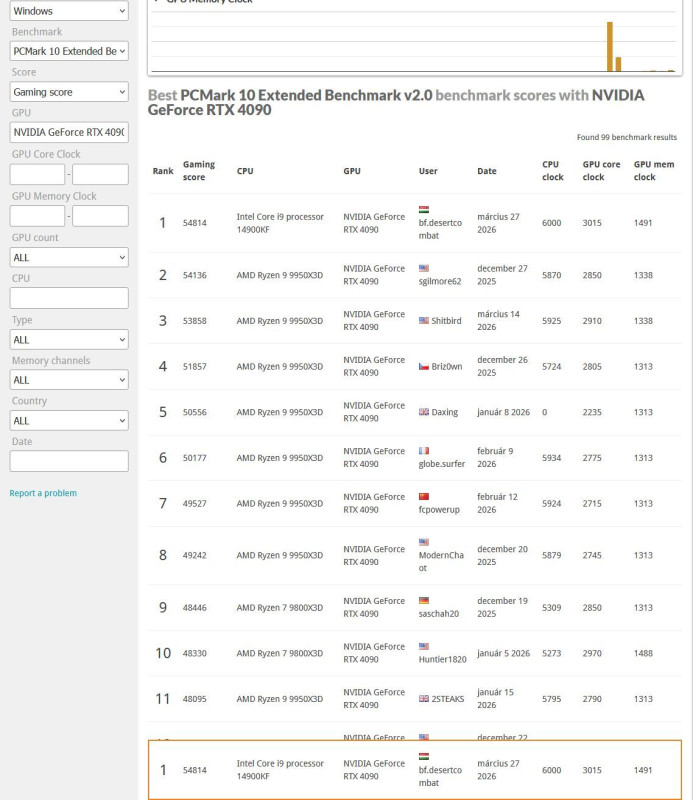
Task: Open user fcpowerup's result
Action: tap(439, 509)
